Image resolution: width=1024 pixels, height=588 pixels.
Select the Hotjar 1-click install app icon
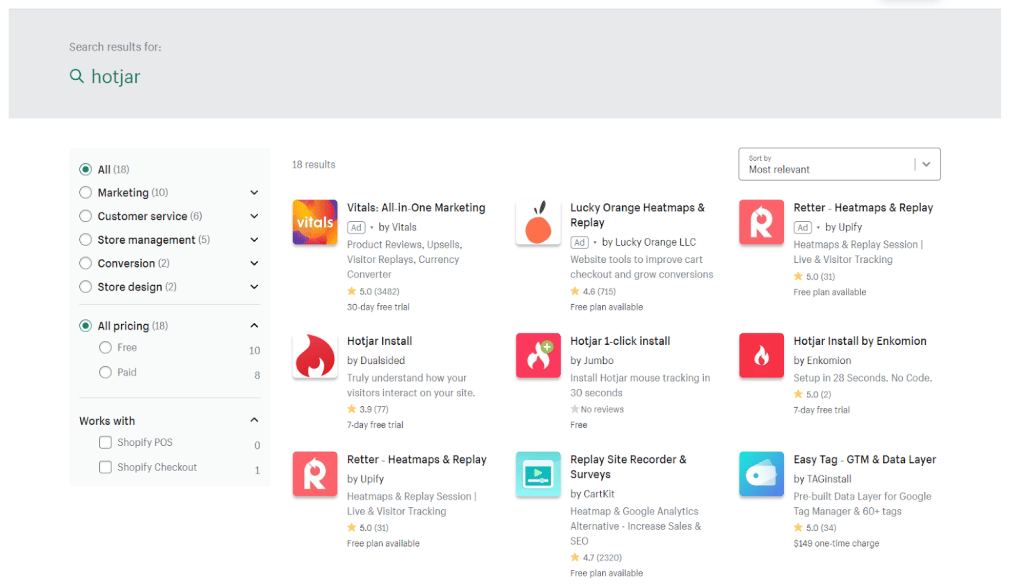coord(538,356)
